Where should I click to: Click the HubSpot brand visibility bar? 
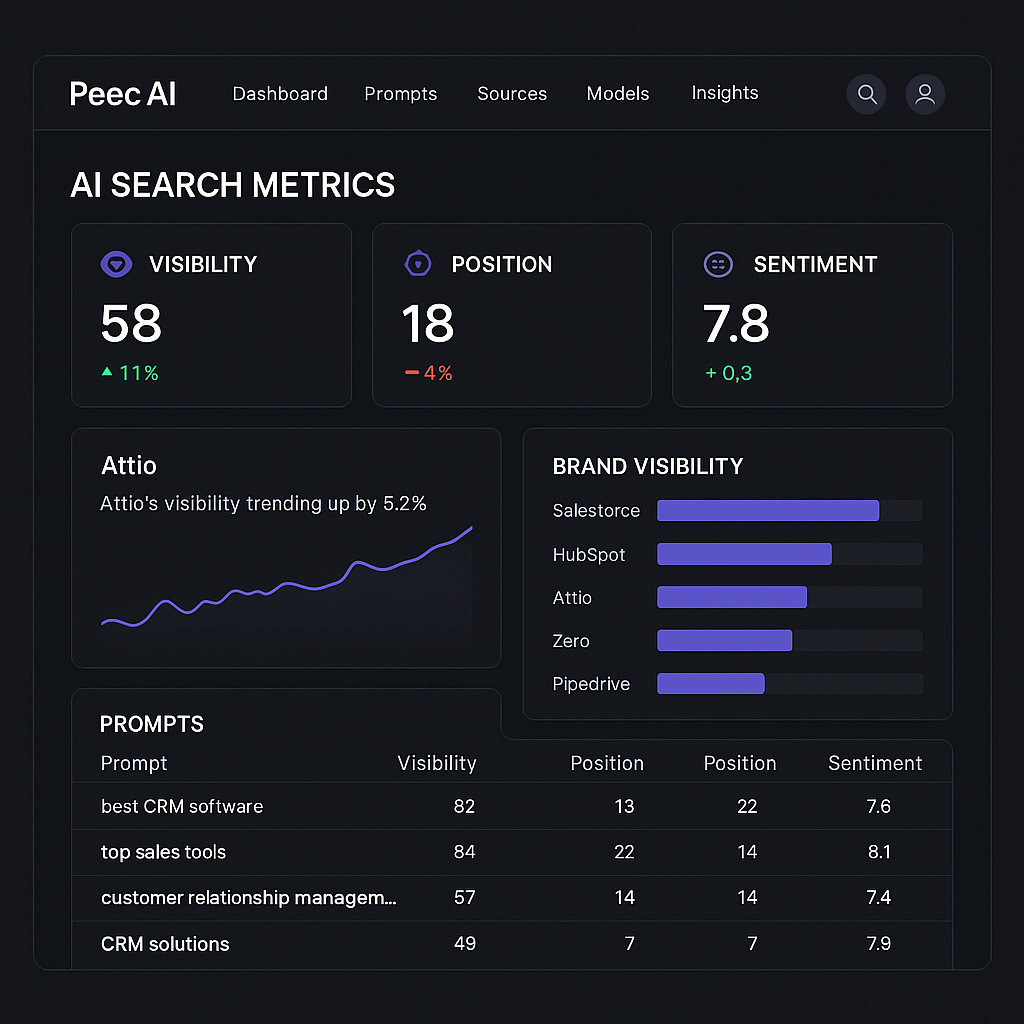tap(744, 554)
